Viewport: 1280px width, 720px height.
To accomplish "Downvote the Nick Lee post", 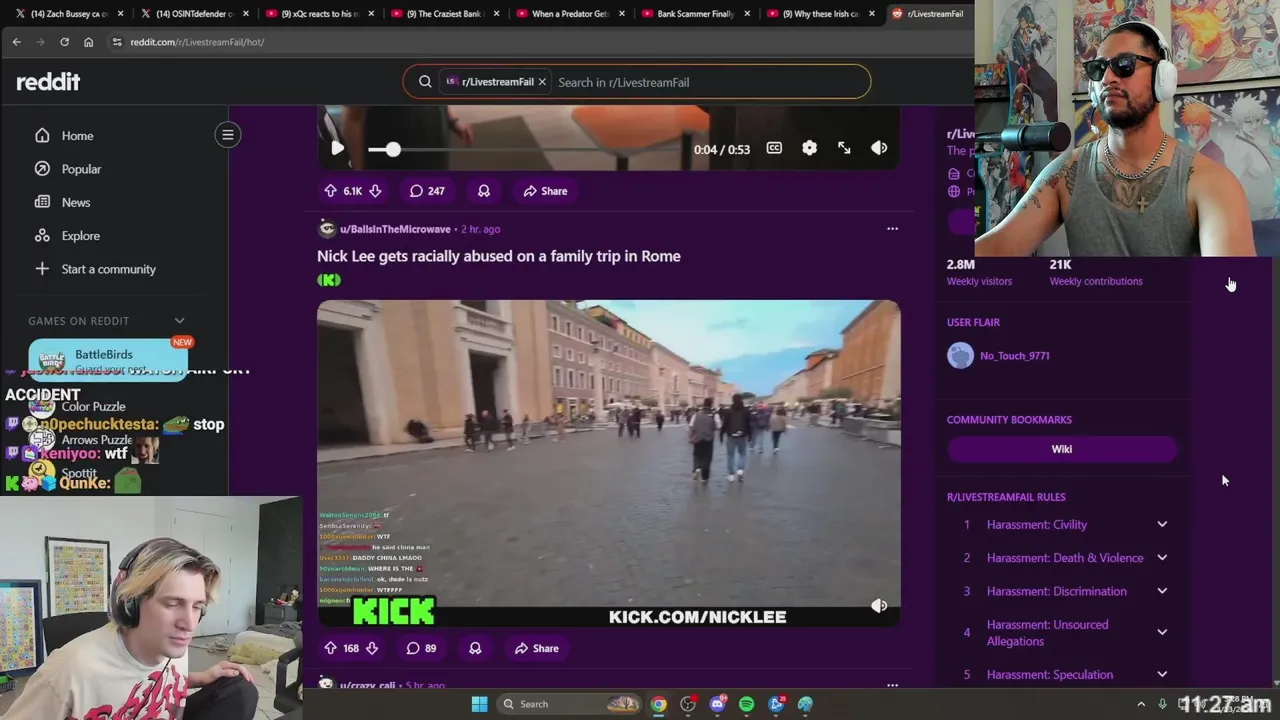I will pyautogui.click(x=372, y=648).
